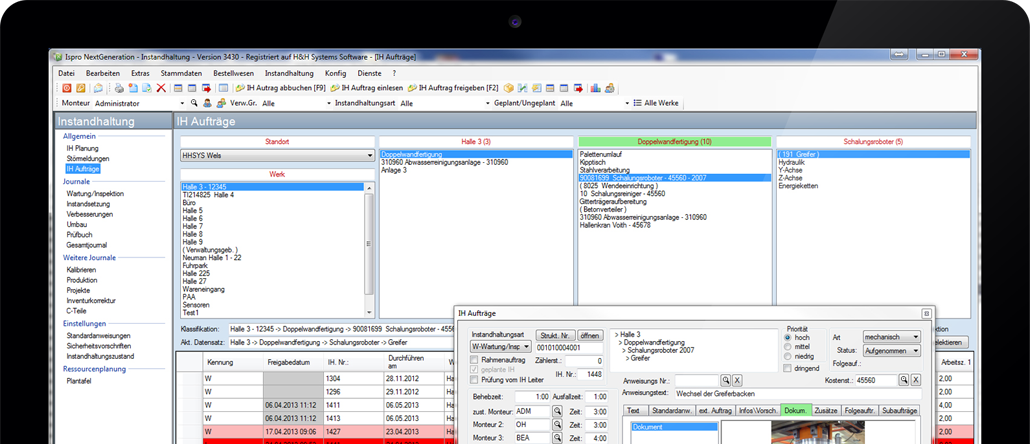Click the single person icon in filter bar
Viewport: 1030px width, 444px height.
(208, 103)
